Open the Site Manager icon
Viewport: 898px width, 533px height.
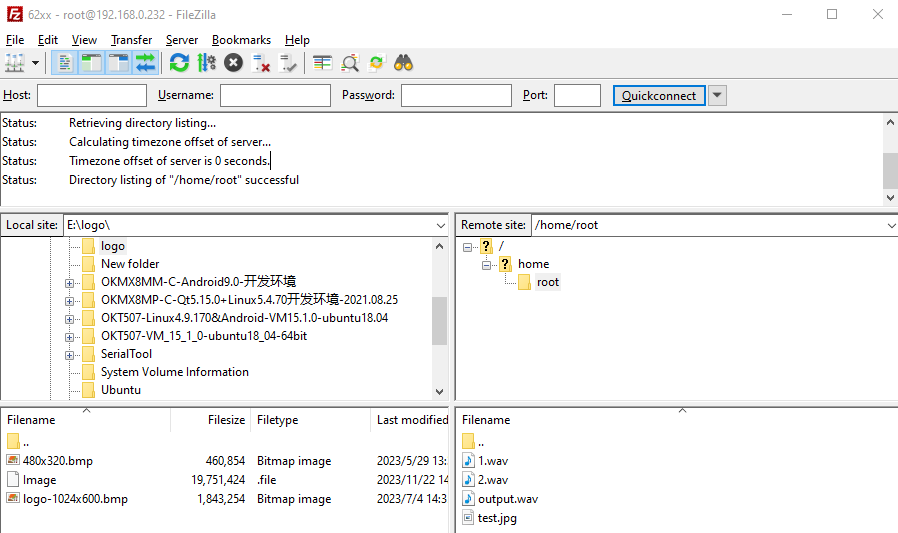point(14,63)
